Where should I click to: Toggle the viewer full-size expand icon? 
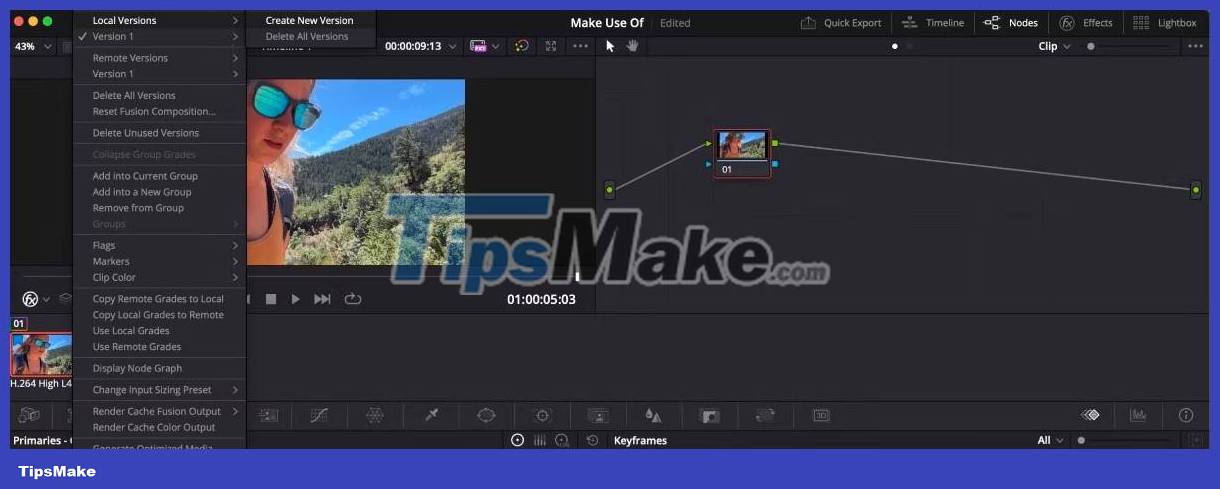[x=551, y=46]
